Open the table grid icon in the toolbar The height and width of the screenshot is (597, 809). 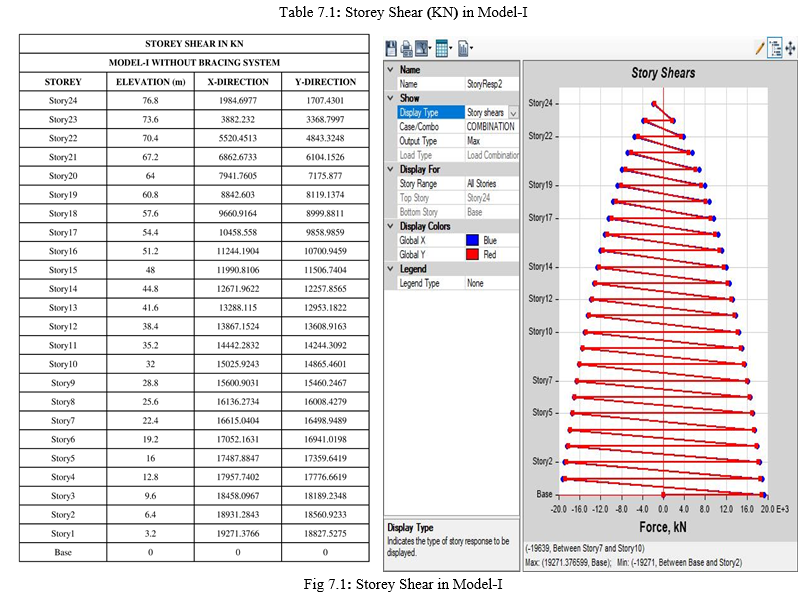(443, 49)
